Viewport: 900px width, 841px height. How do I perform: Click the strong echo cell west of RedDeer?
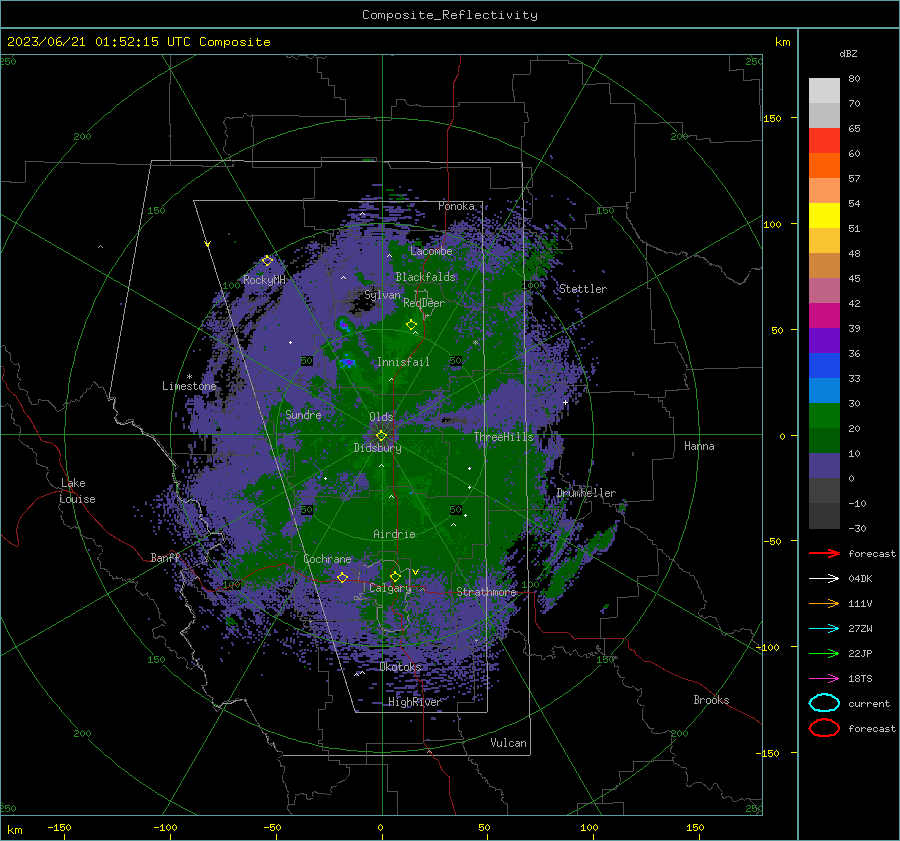[344, 325]
